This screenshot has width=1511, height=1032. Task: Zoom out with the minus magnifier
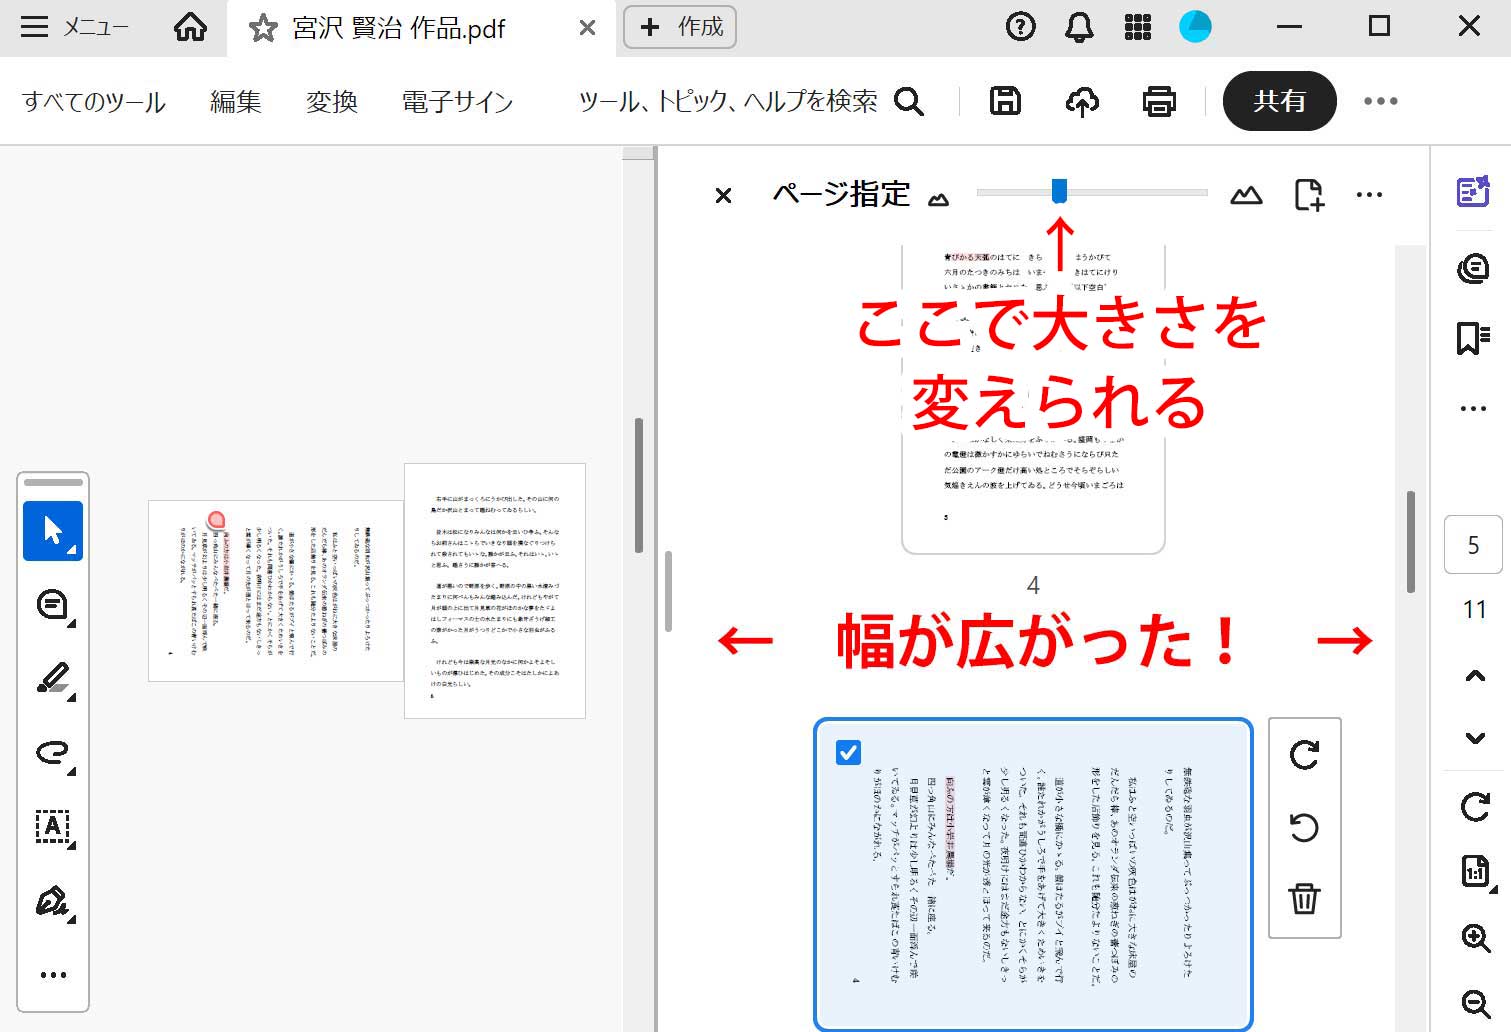(1476, 1003)
